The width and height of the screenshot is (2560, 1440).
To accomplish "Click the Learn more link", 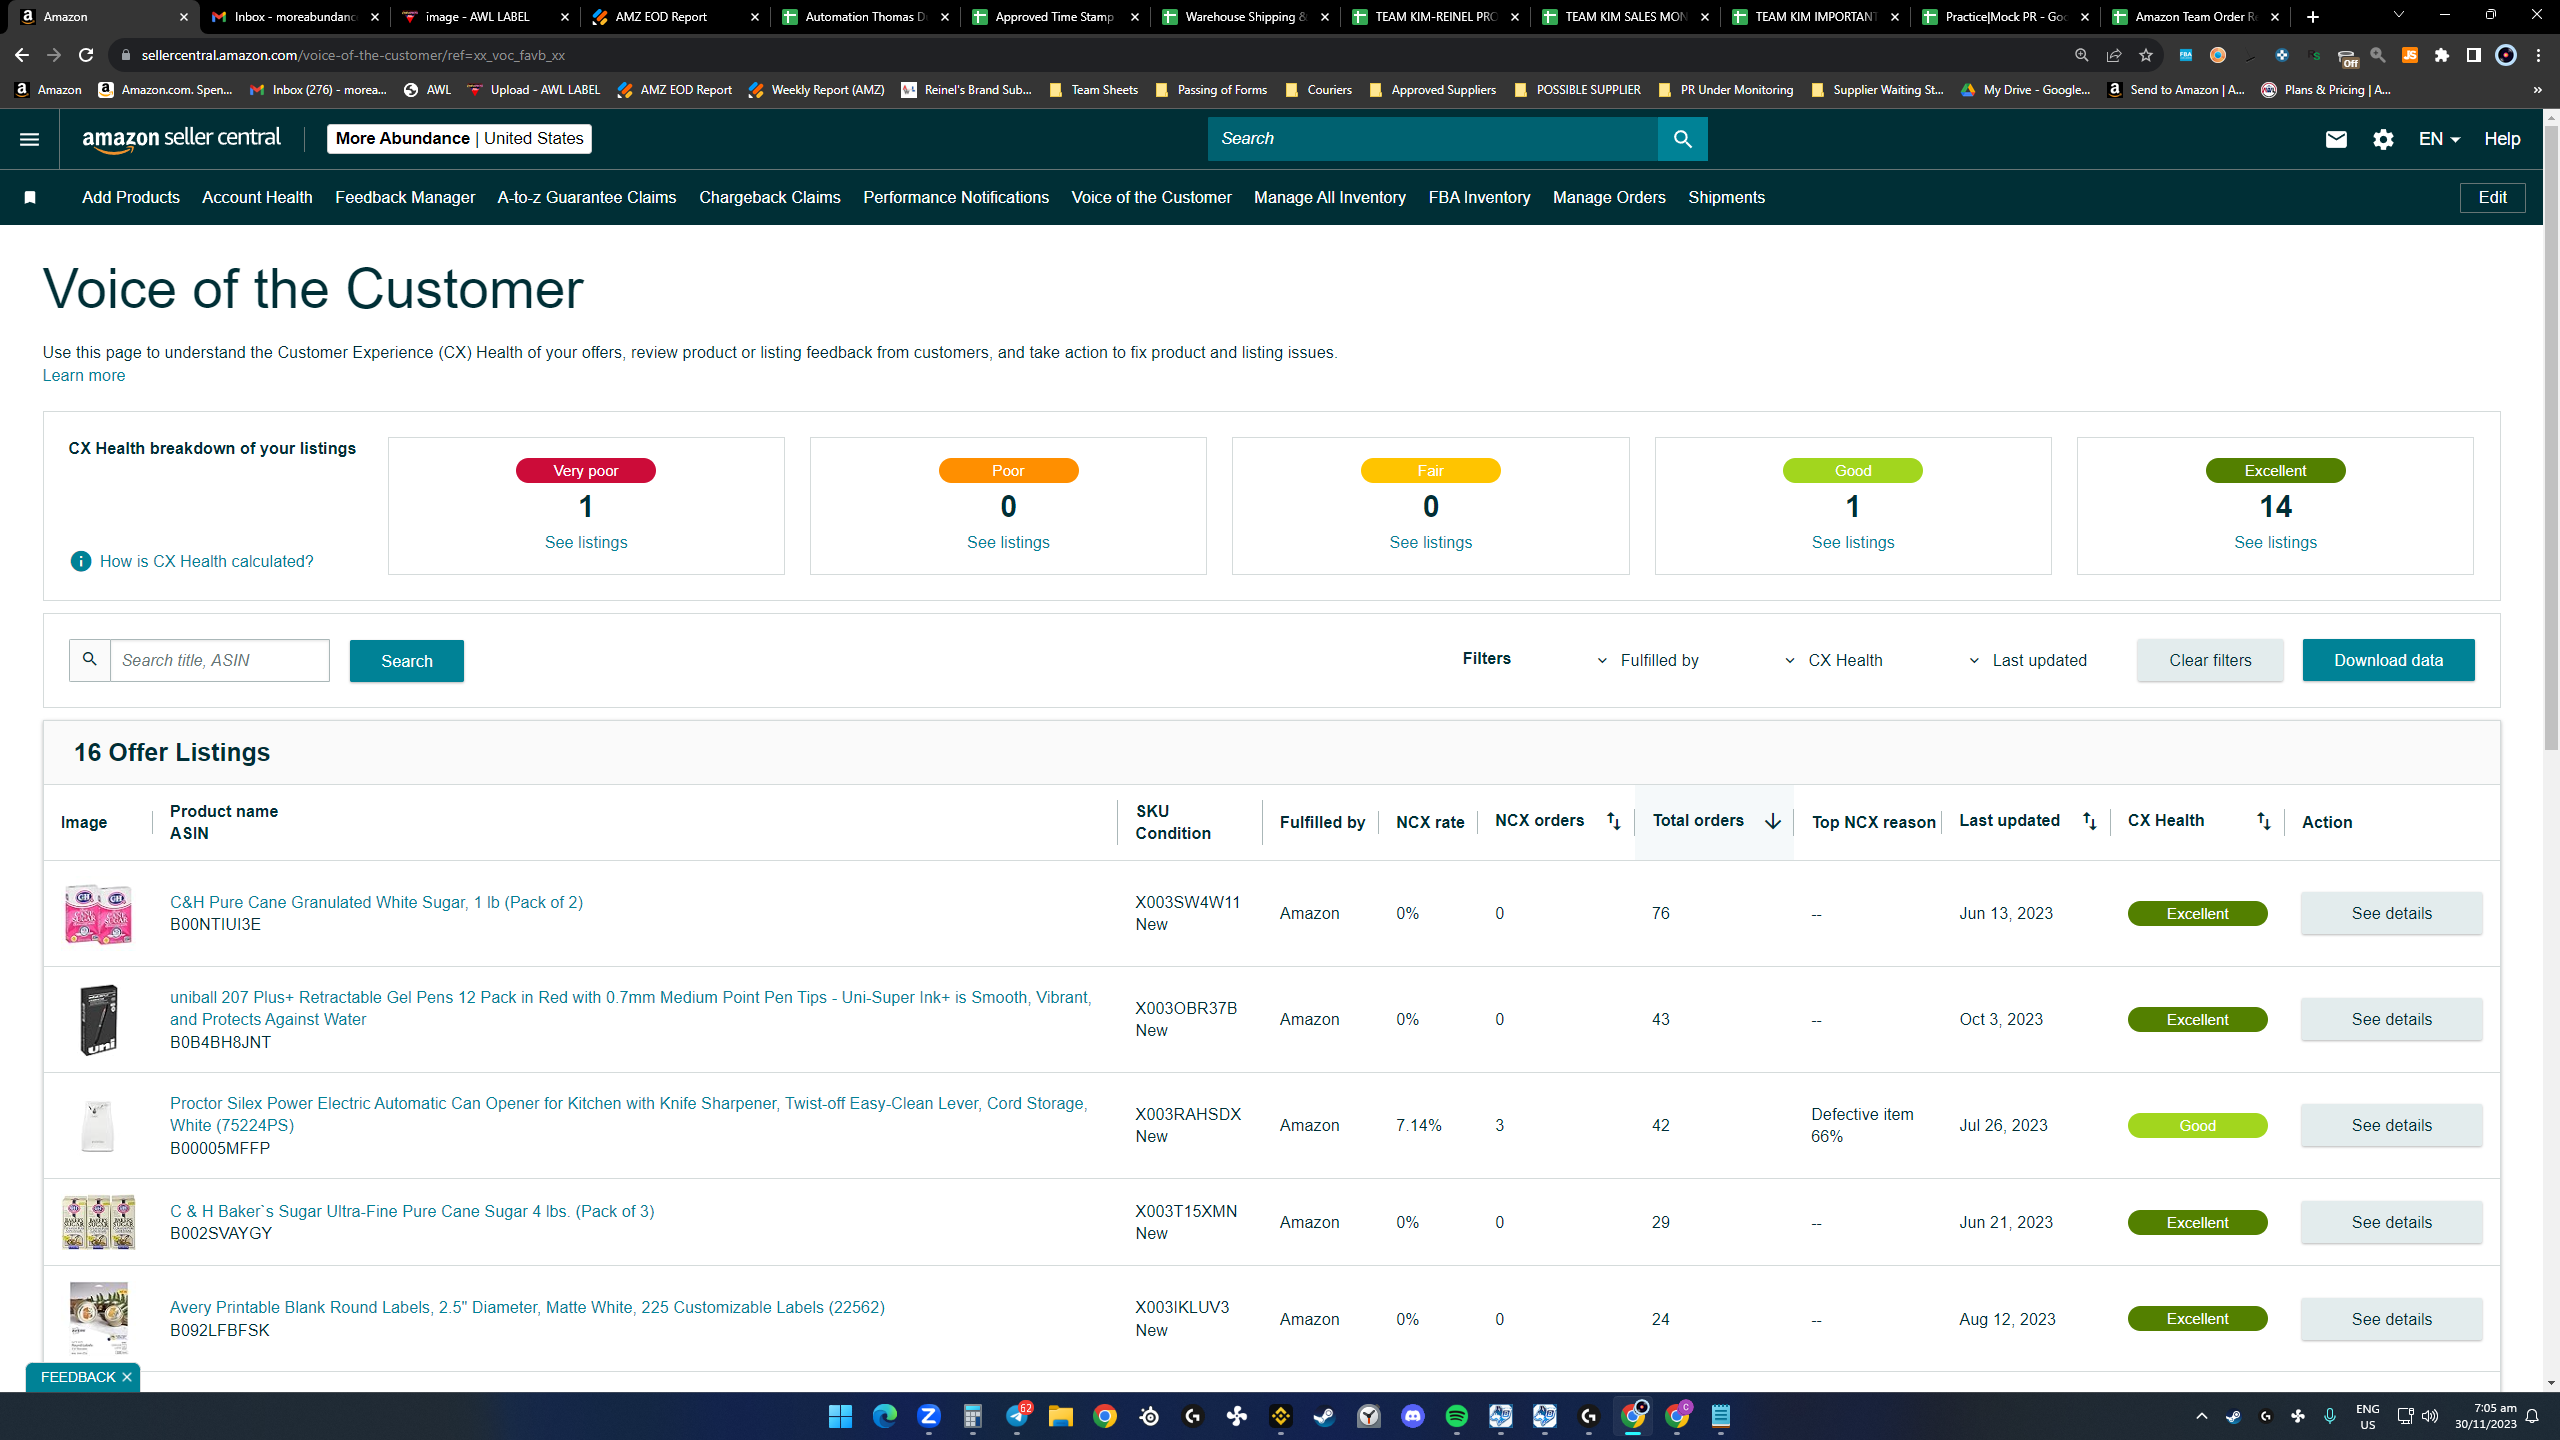I will pos(84,375).
